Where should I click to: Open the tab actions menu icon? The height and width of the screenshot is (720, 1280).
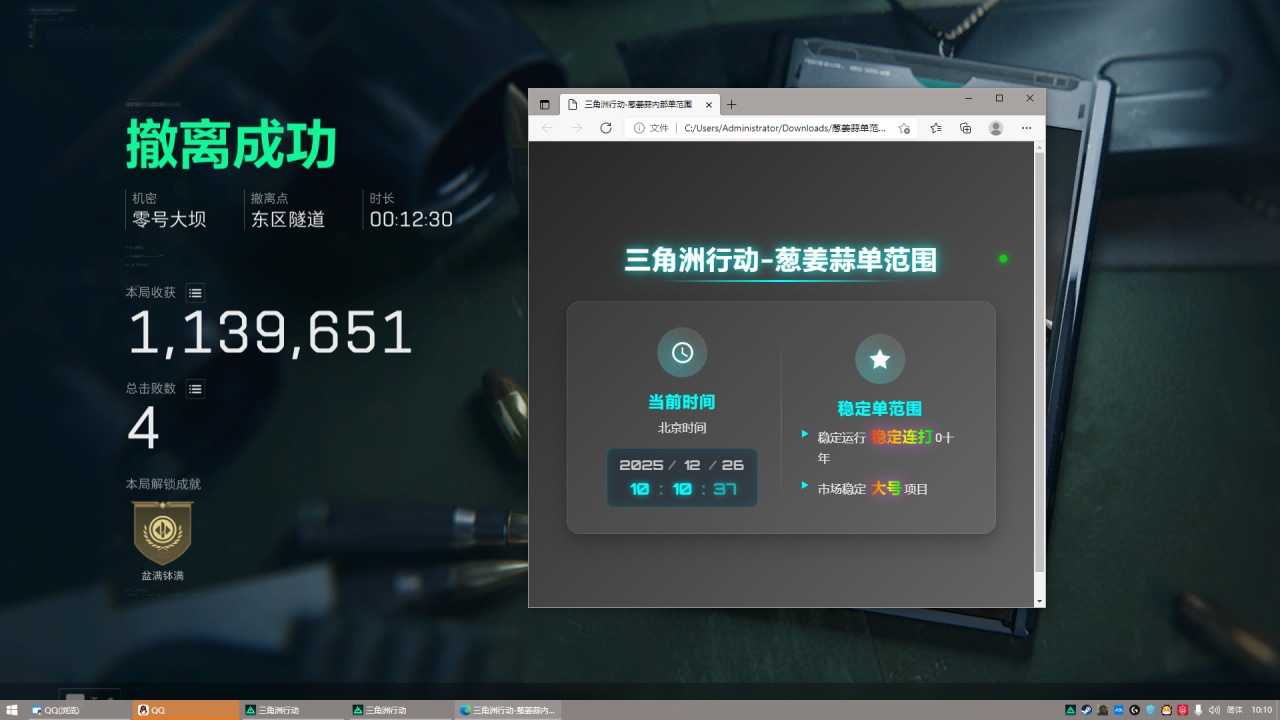pos(544,104)
